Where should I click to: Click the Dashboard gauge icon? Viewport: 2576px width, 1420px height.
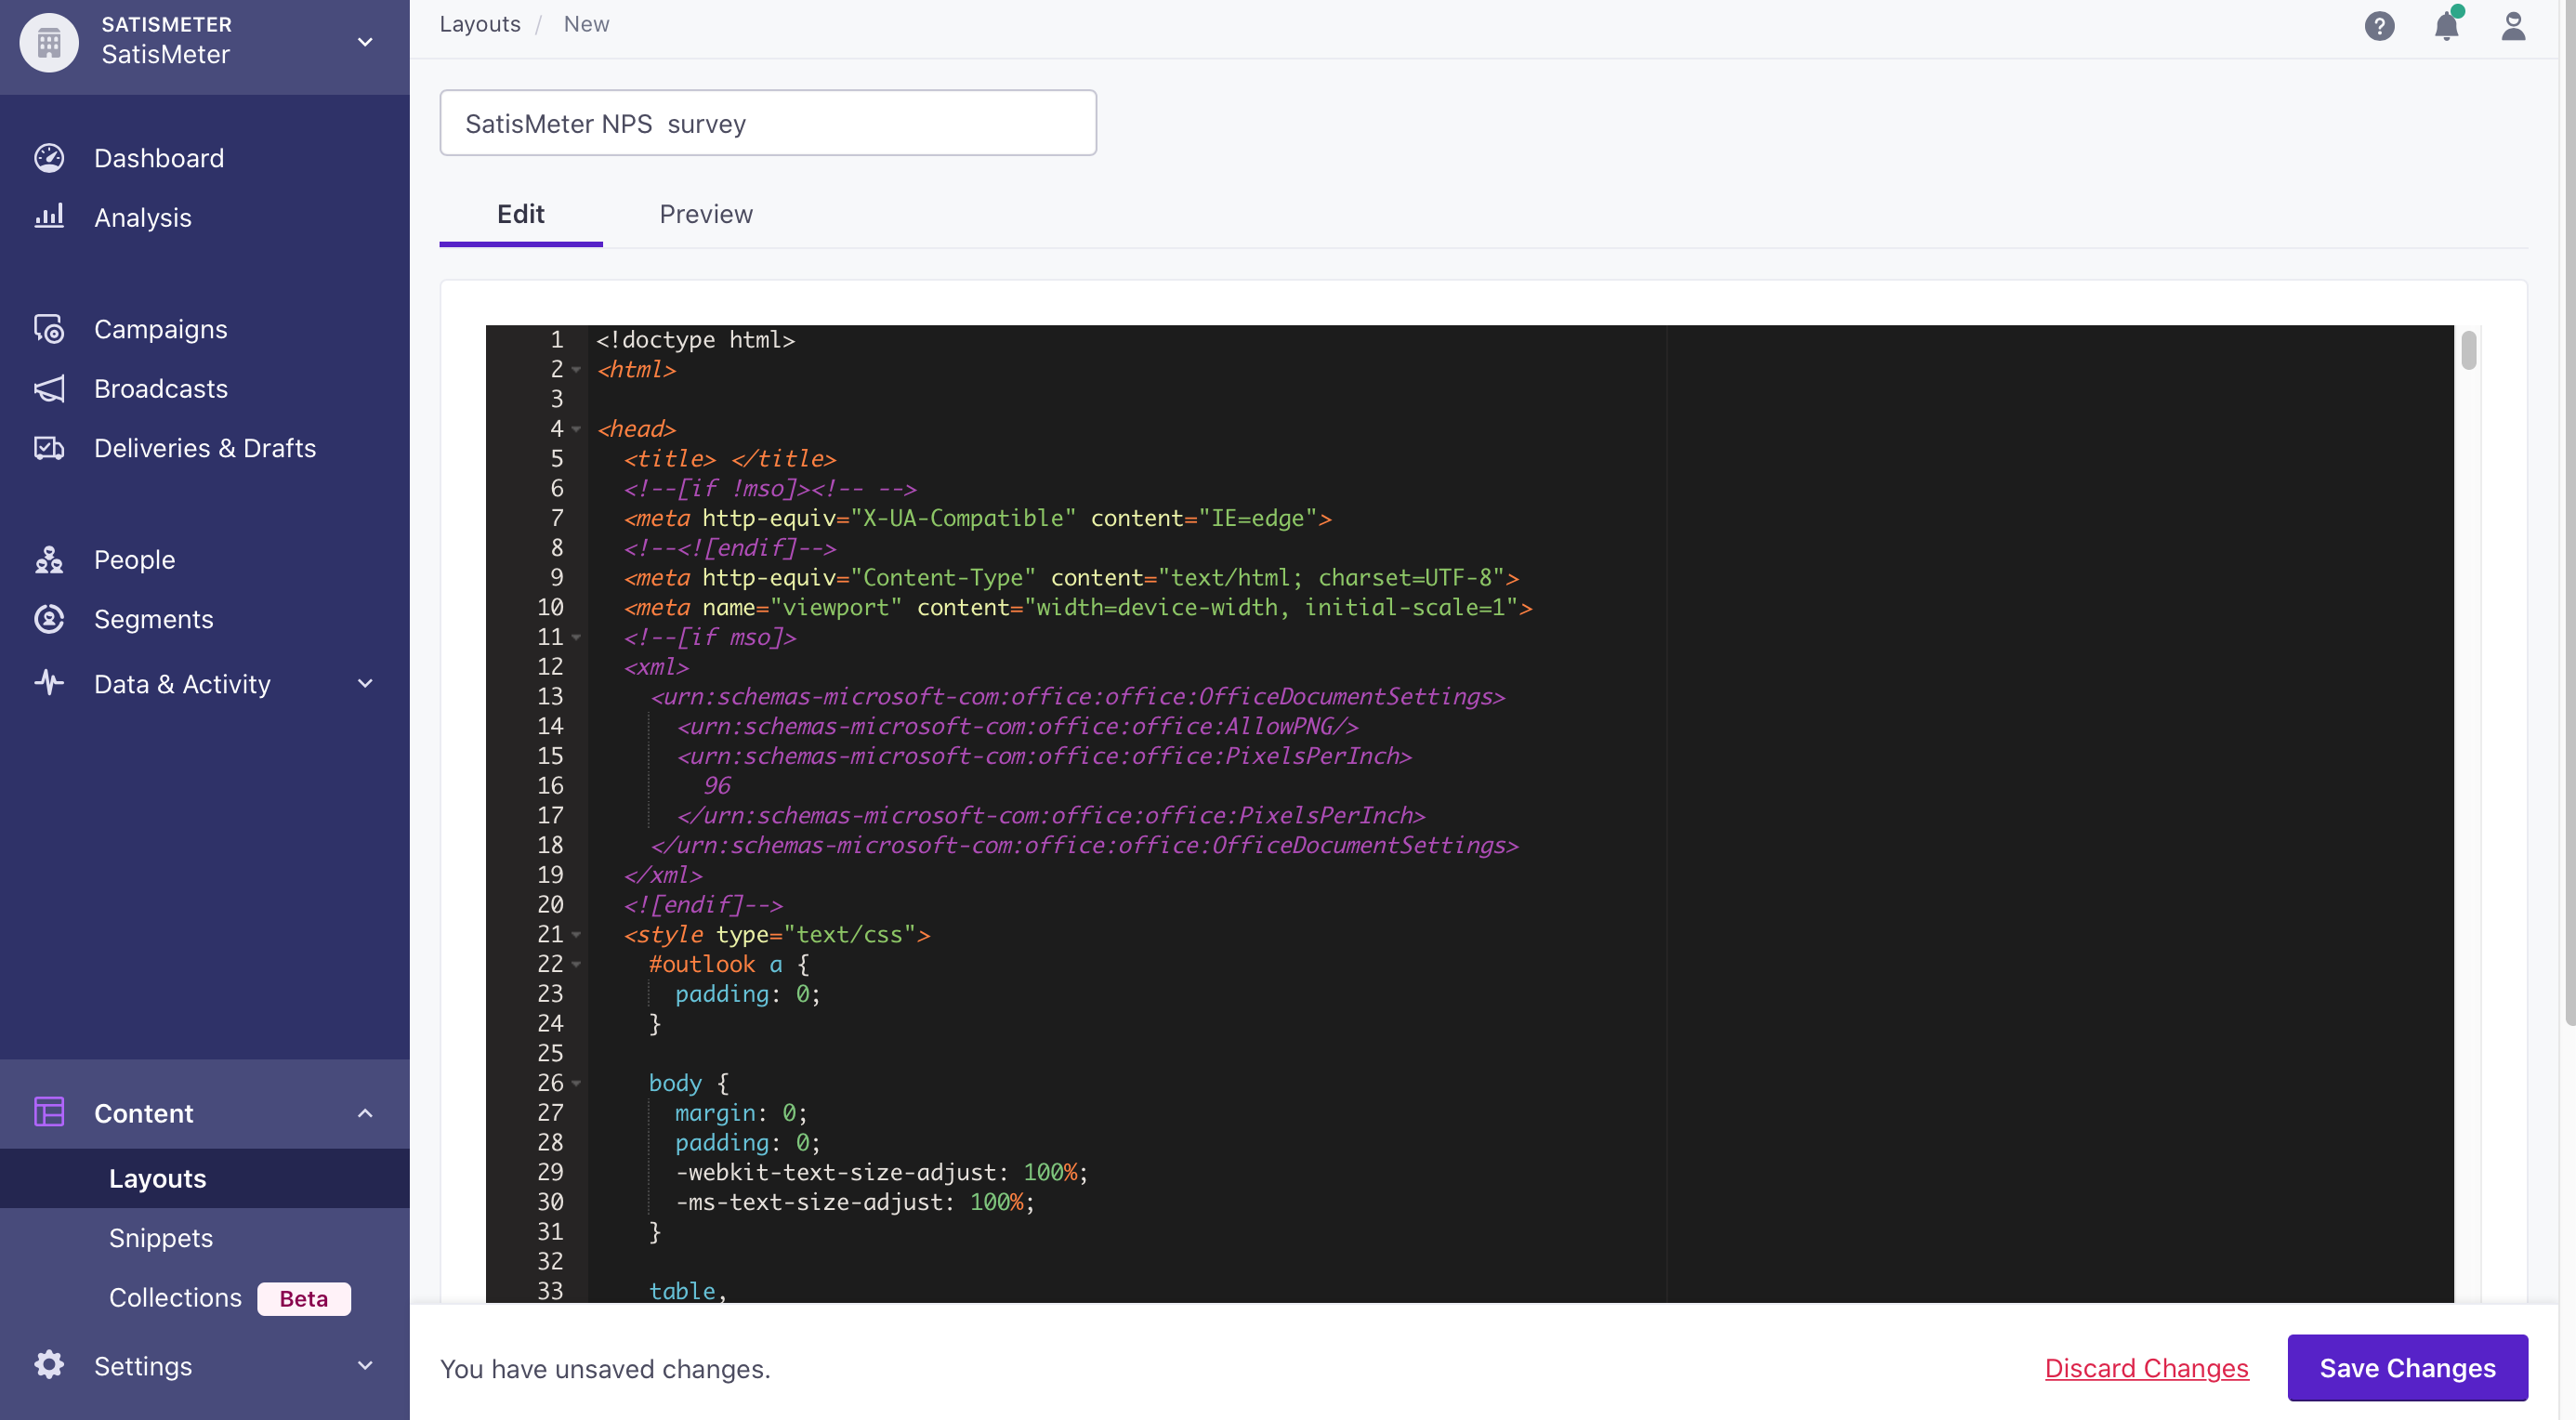pyautogui.click(x=49, y=158)
